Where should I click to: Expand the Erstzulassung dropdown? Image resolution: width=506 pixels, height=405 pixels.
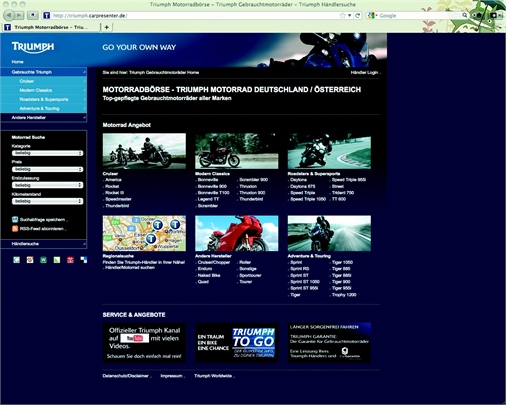click(x=47, y=185)
